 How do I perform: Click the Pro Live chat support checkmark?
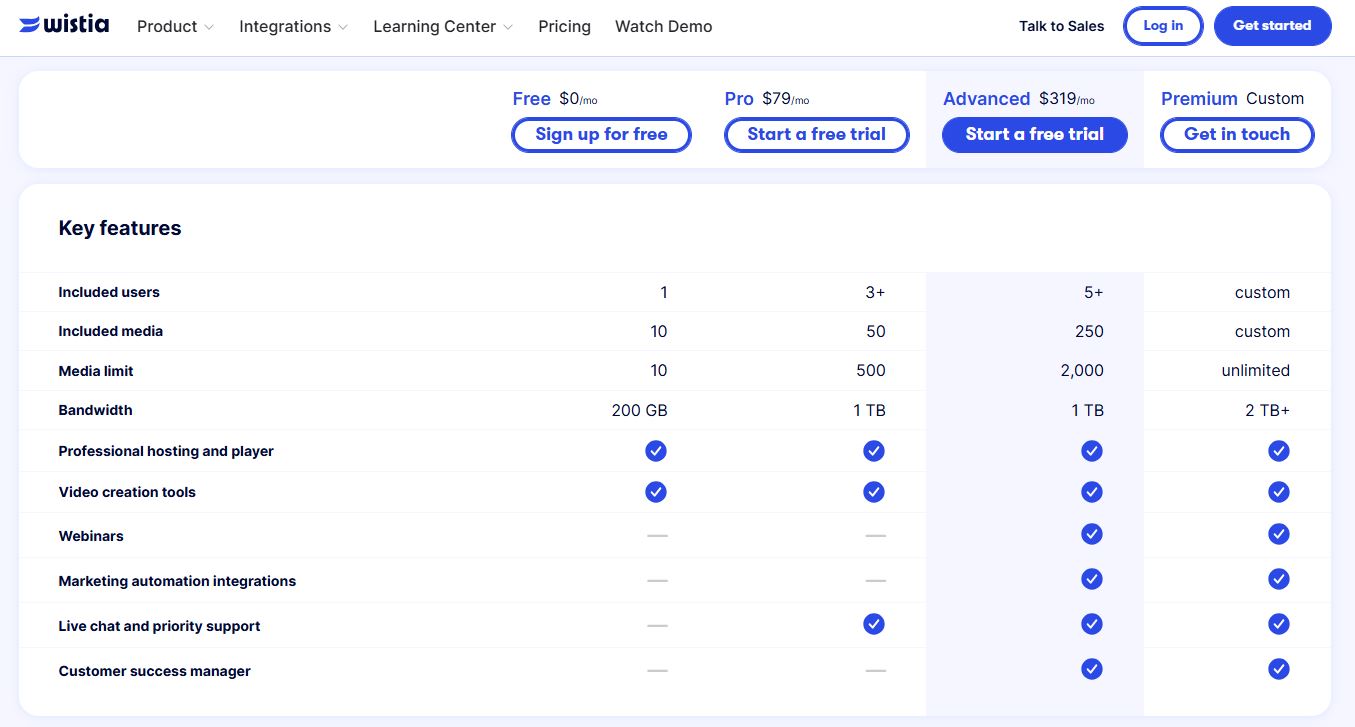pyautogui.click(x=874, y=623)
